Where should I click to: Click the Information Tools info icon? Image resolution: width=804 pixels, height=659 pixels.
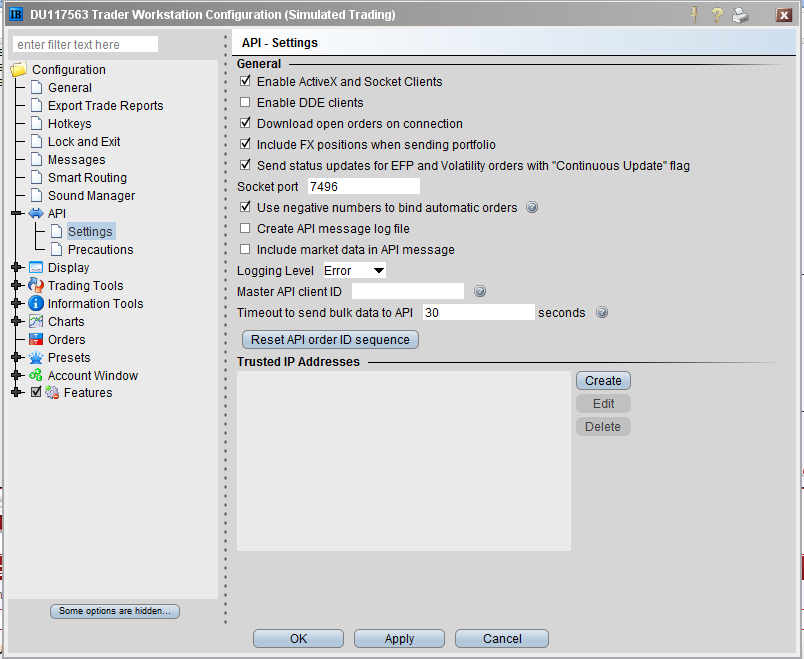click(36, 303)
